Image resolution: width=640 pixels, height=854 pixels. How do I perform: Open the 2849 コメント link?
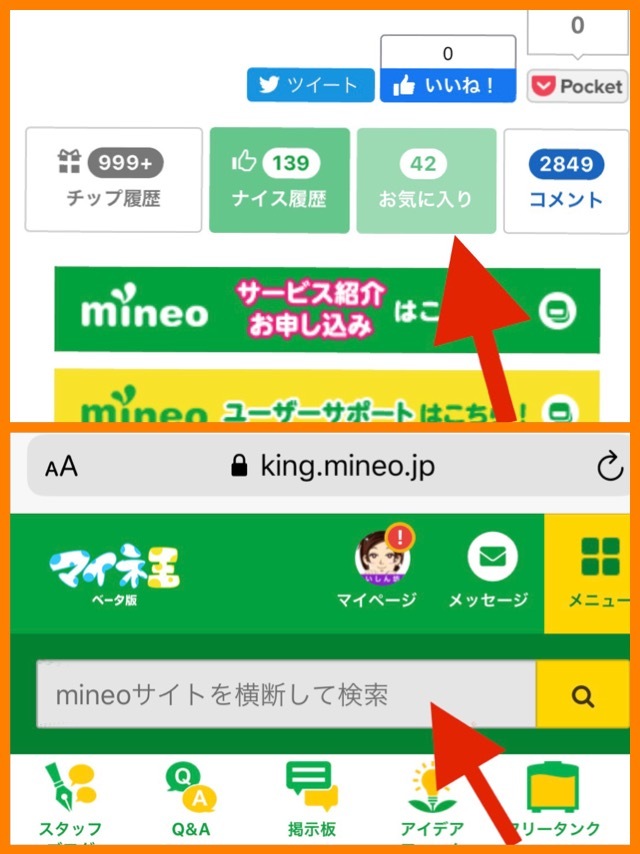coord(566,181)
